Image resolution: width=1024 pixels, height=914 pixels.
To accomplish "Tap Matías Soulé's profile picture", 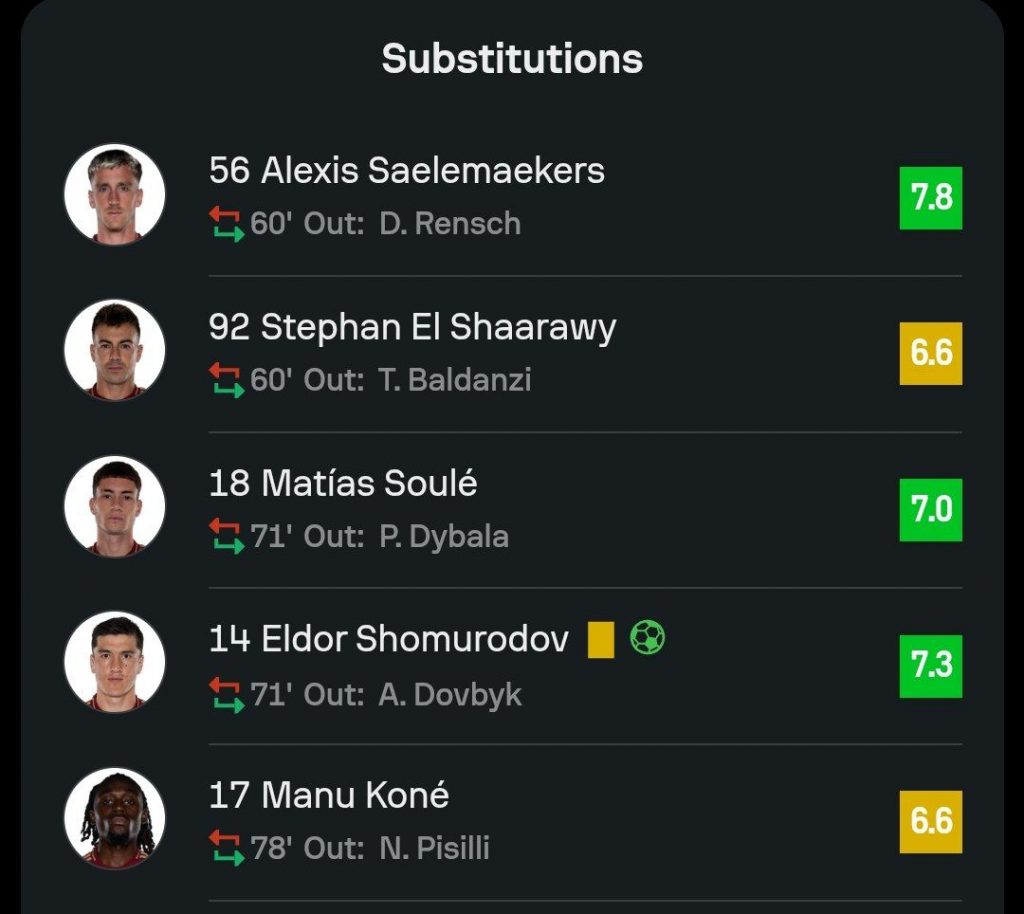I will [x=114, y=506].
